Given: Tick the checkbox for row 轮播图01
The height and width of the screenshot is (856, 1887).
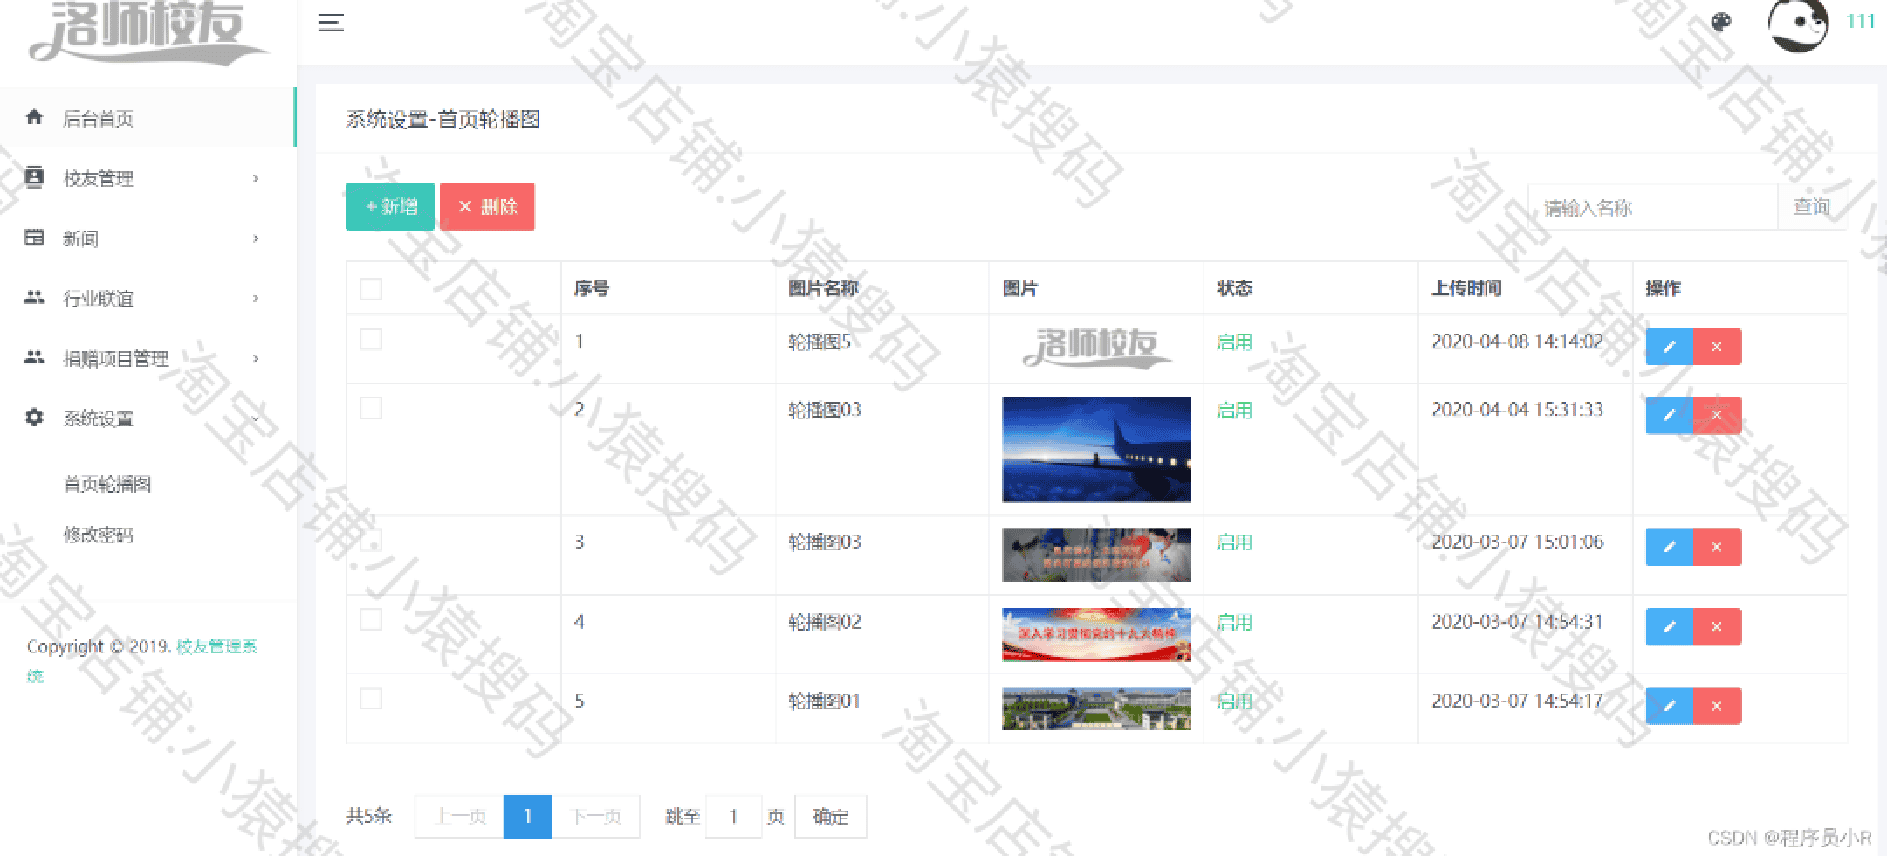Looking at the screenshot, I should click(371, 698).
